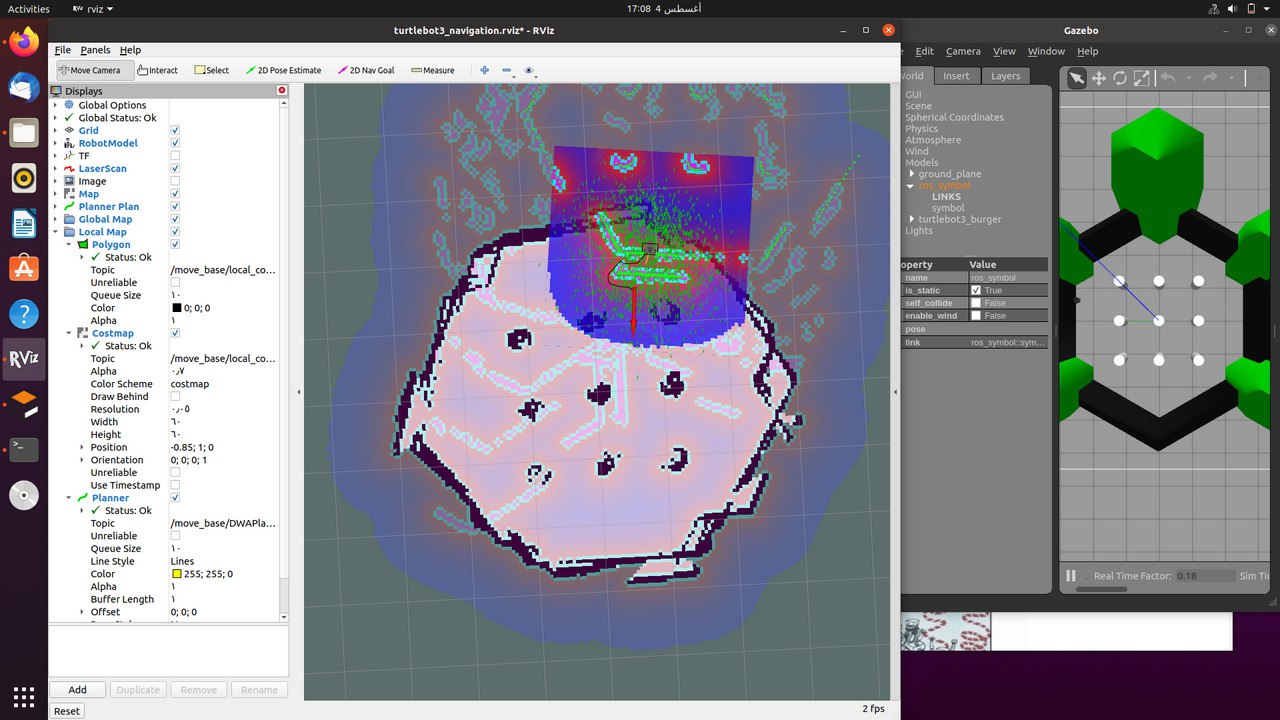
Task: Switch to the Move Camera tool
Action: pos(93,70)
